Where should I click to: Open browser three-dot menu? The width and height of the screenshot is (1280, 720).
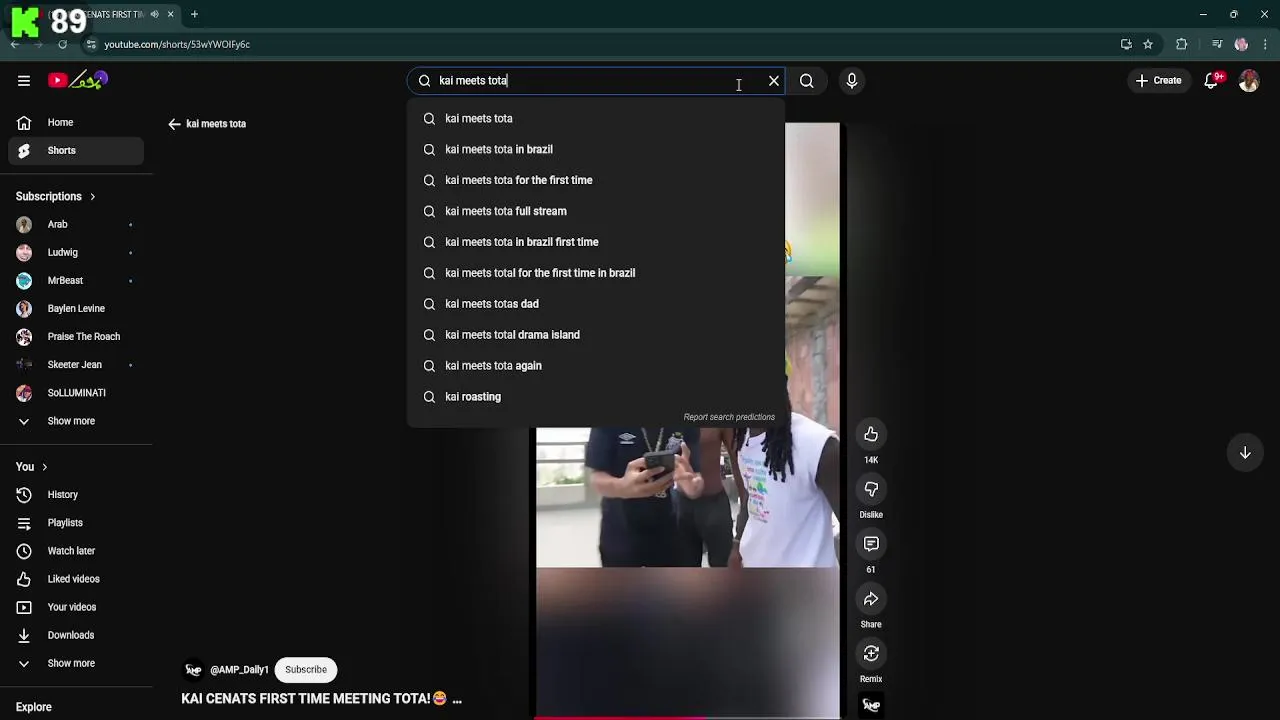1266,44
